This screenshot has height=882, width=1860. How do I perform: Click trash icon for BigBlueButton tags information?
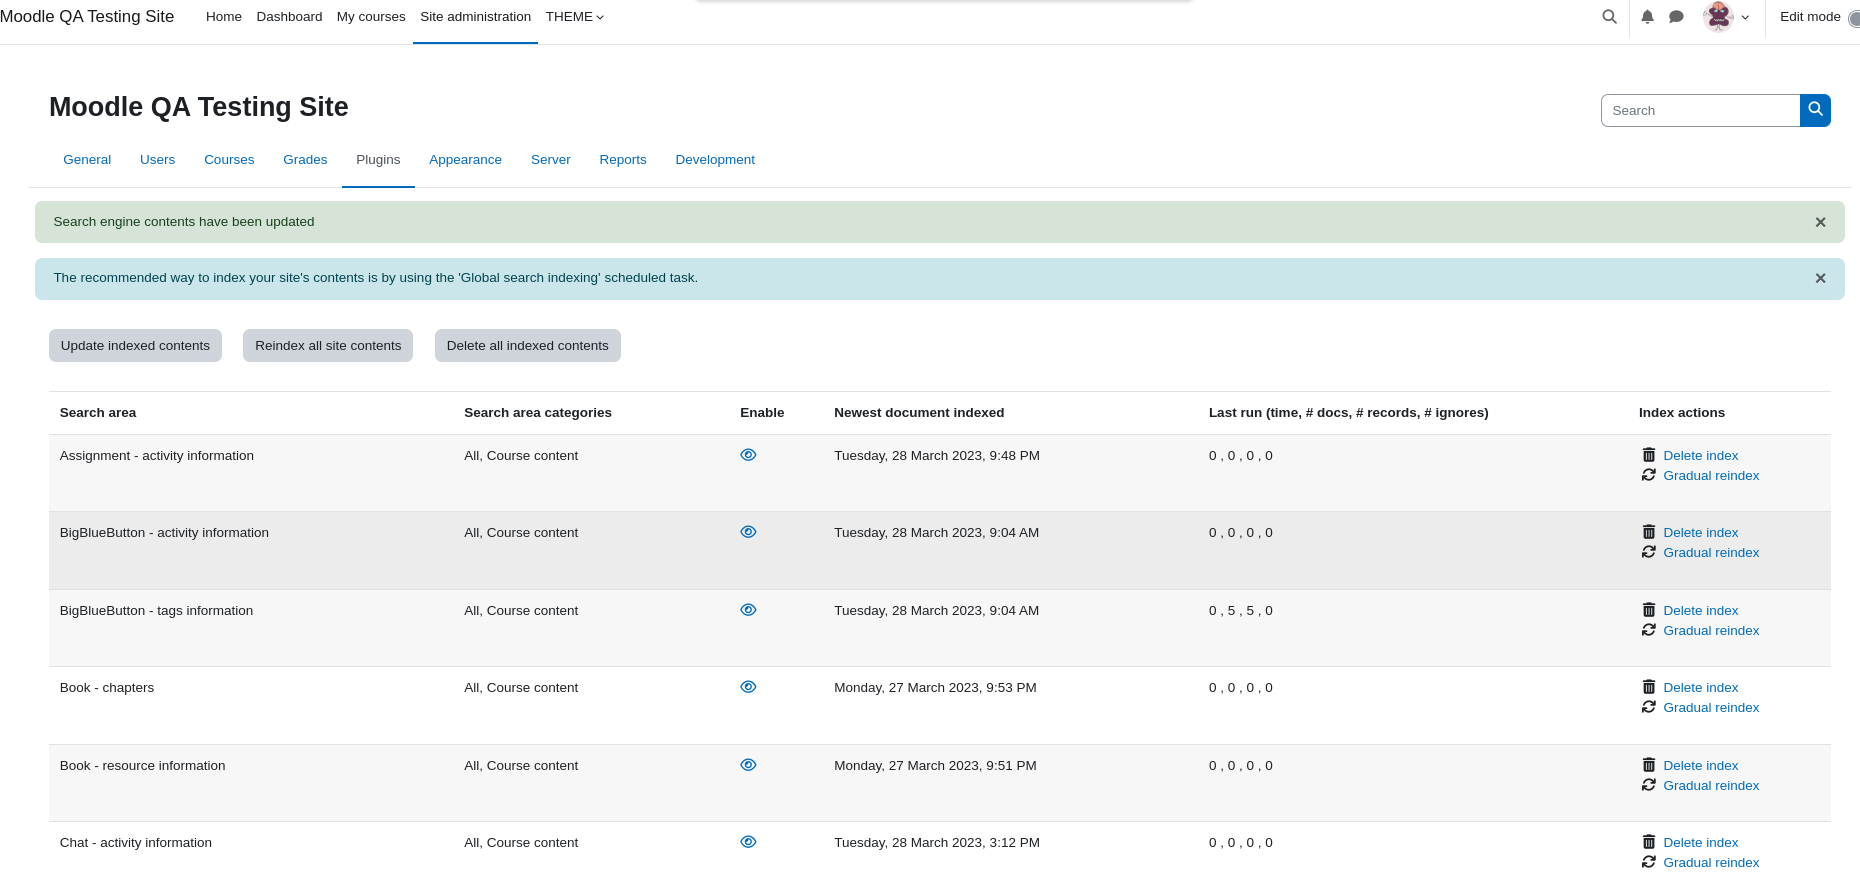tap(1649, 610)
